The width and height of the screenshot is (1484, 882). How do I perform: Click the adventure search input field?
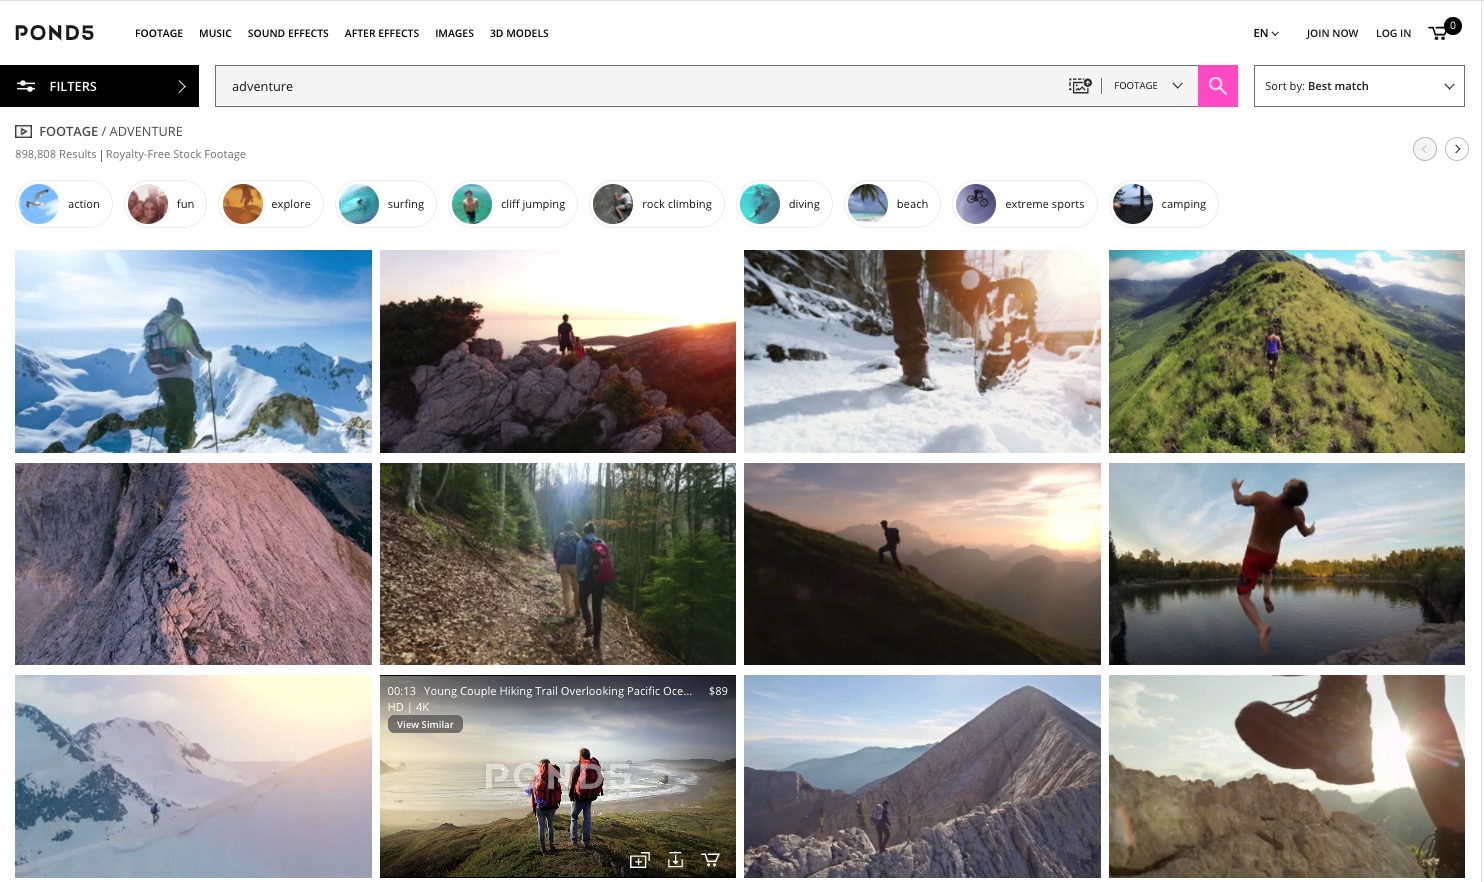pyautogui.click(x=640, y=86)
